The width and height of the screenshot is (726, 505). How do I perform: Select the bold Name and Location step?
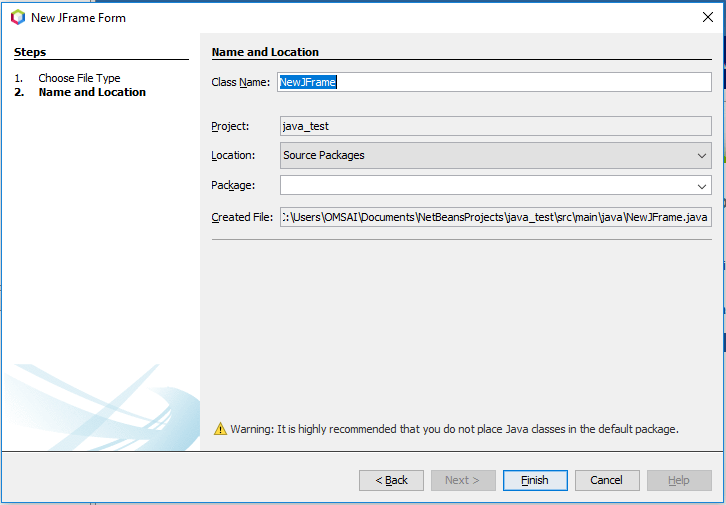click(92, 92)
